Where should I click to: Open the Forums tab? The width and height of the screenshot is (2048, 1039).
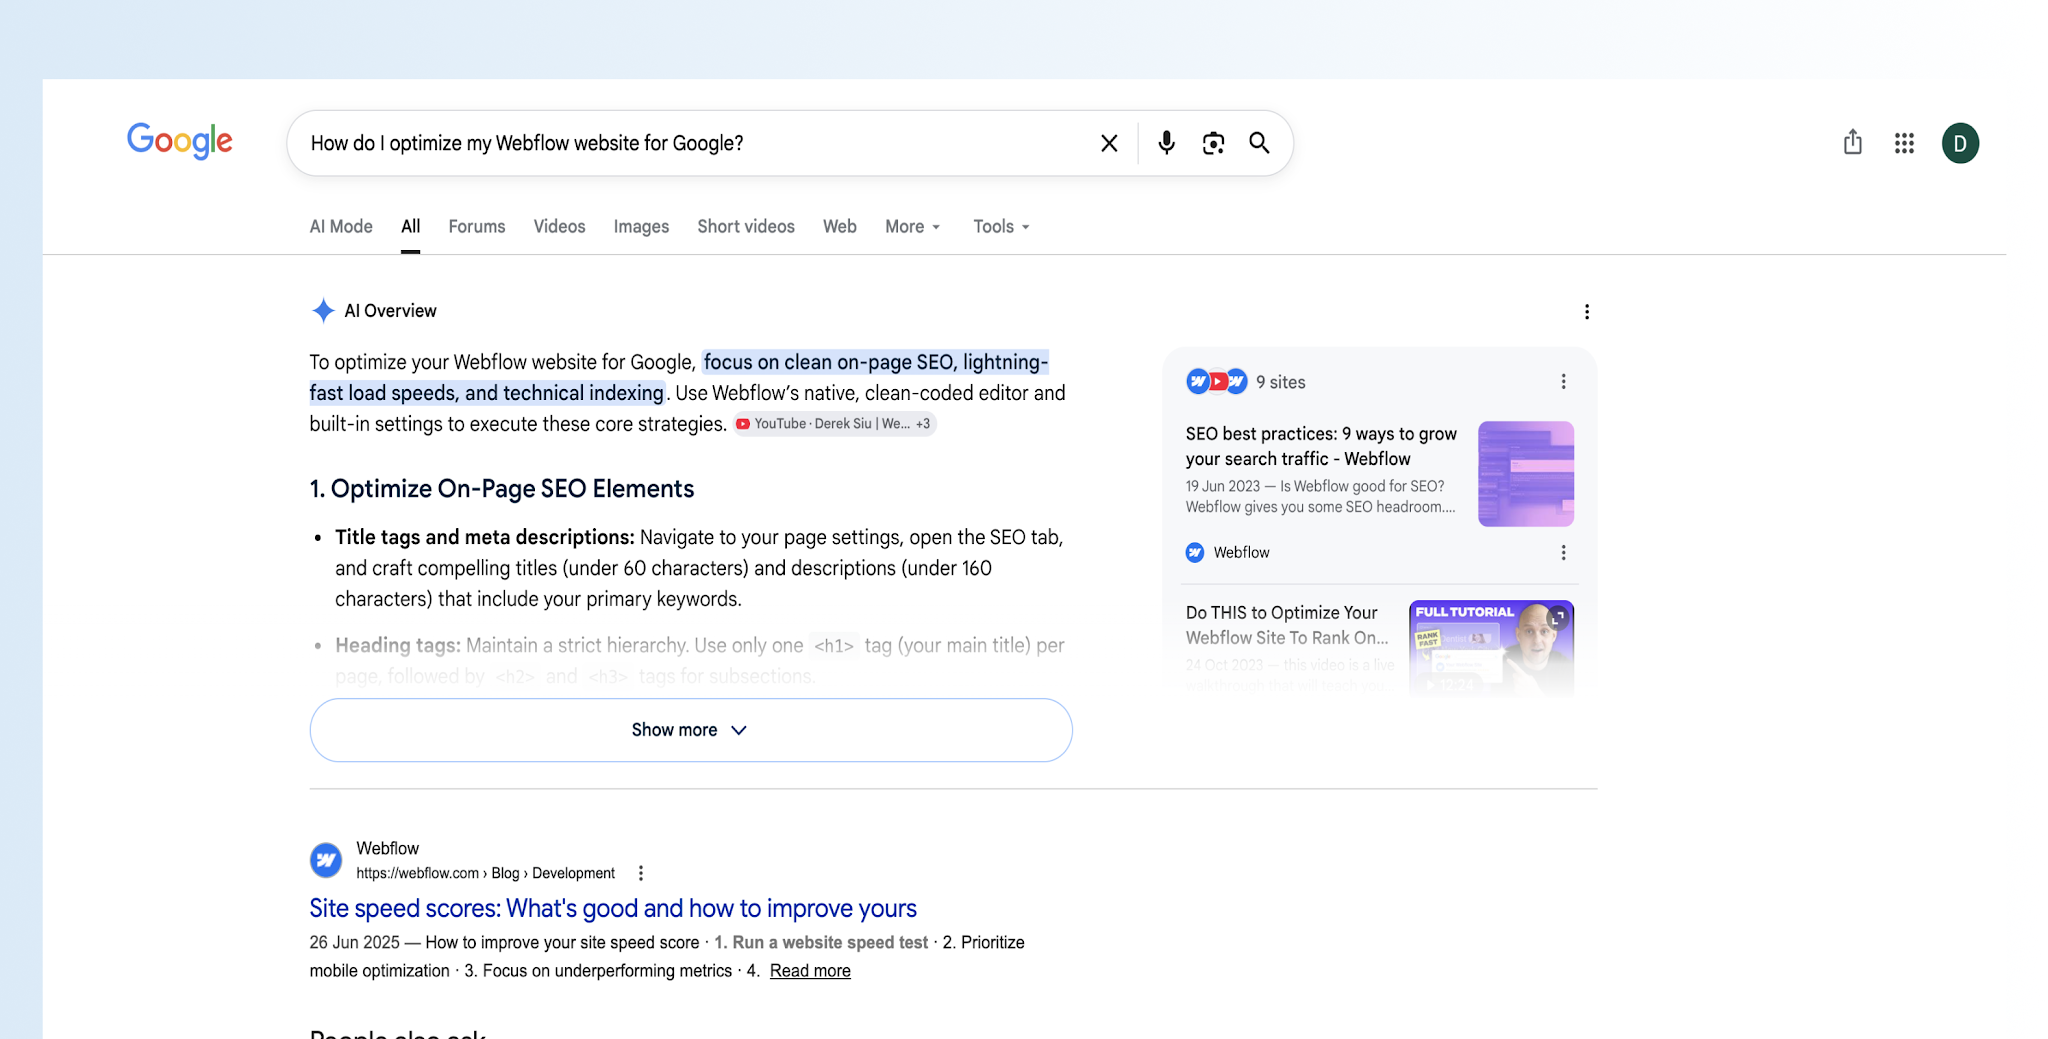pos(477,227)
